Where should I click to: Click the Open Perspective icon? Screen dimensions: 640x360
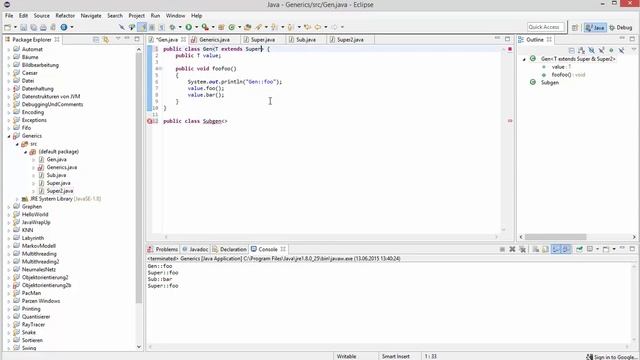click(575, 27)
